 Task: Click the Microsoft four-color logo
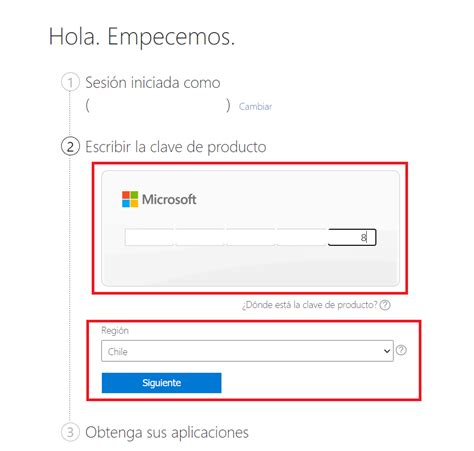(x=130, y=199)
